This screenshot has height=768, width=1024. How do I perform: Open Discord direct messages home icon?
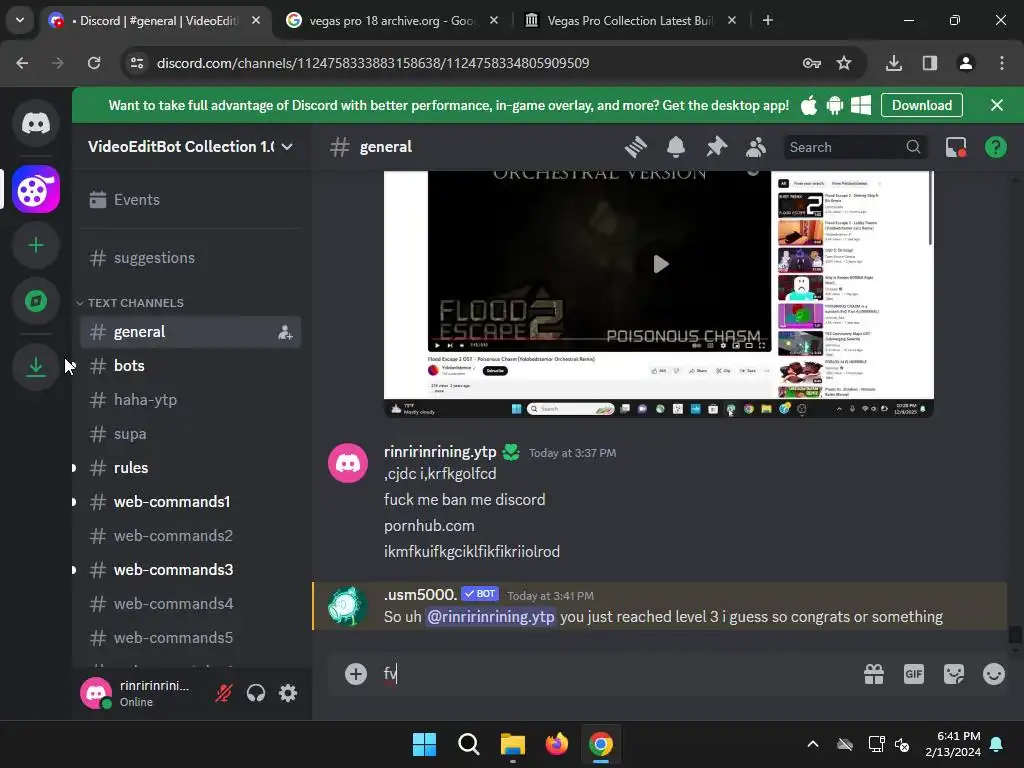pos(36,123)
